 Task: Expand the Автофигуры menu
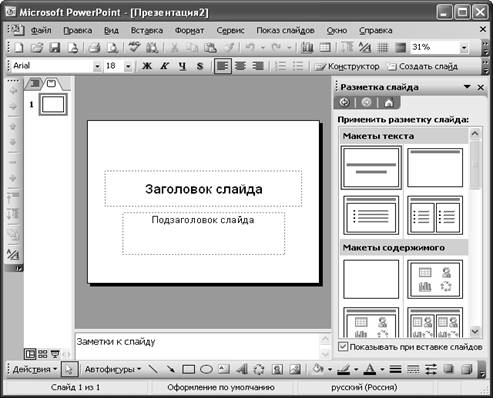[x=113, y=369]
